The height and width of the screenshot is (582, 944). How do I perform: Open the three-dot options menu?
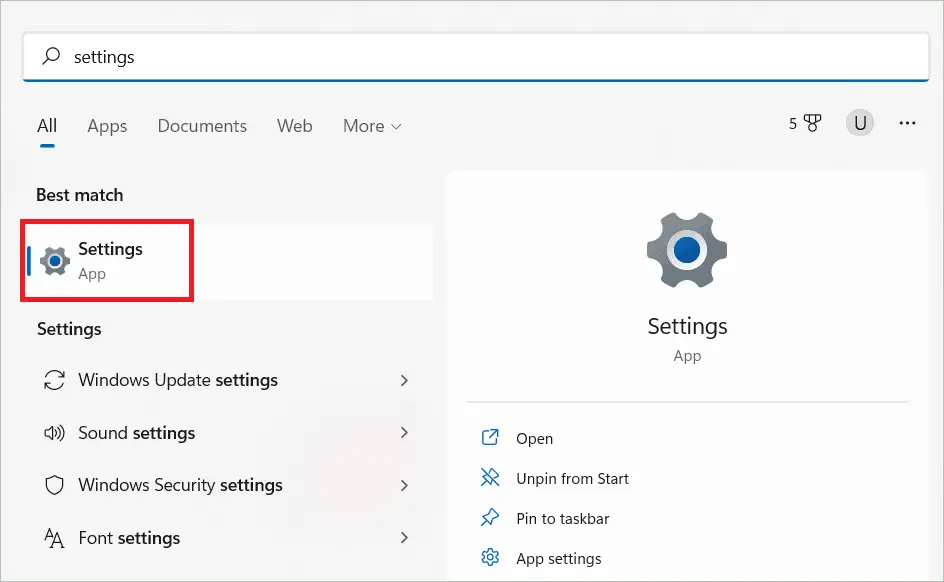(x=907, y=123)
